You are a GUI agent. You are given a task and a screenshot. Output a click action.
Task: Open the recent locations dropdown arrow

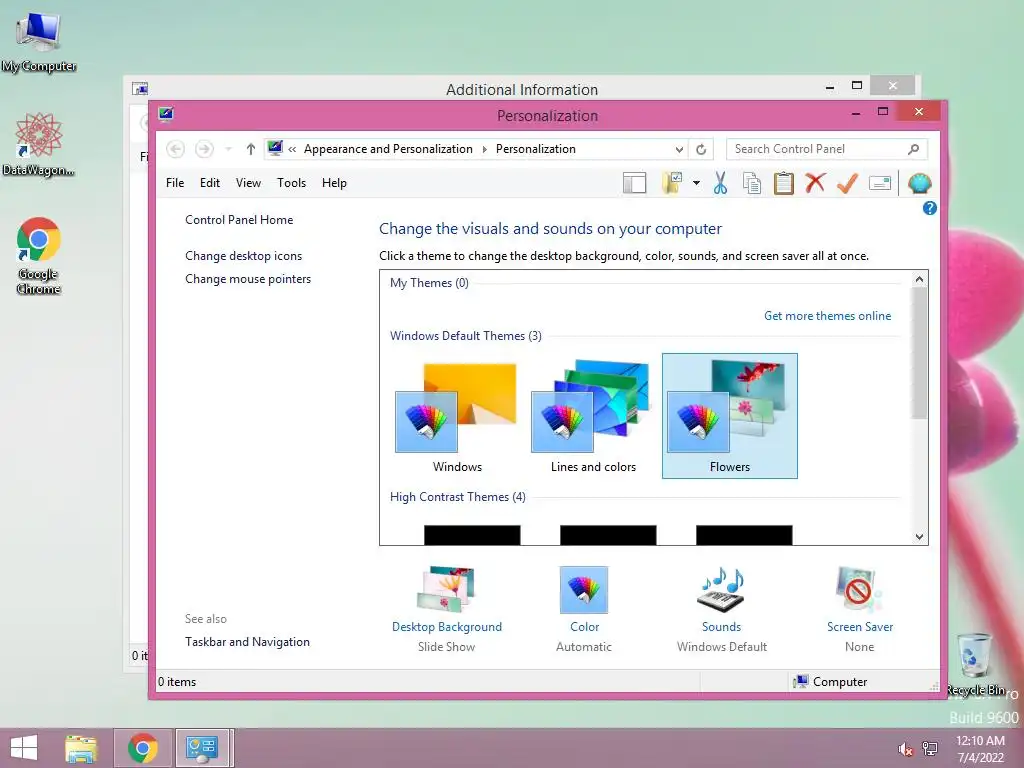pyautogui.click(x=229, y=149)
